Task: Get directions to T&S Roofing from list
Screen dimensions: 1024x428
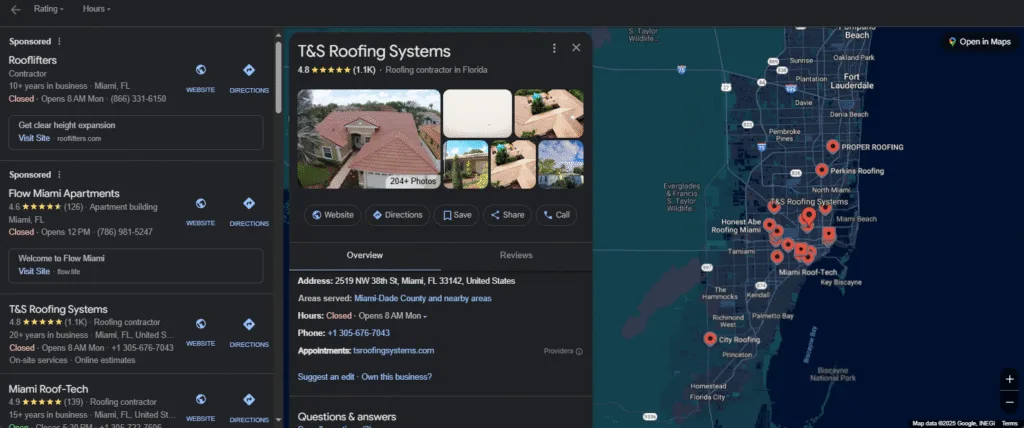Action: 249,324
